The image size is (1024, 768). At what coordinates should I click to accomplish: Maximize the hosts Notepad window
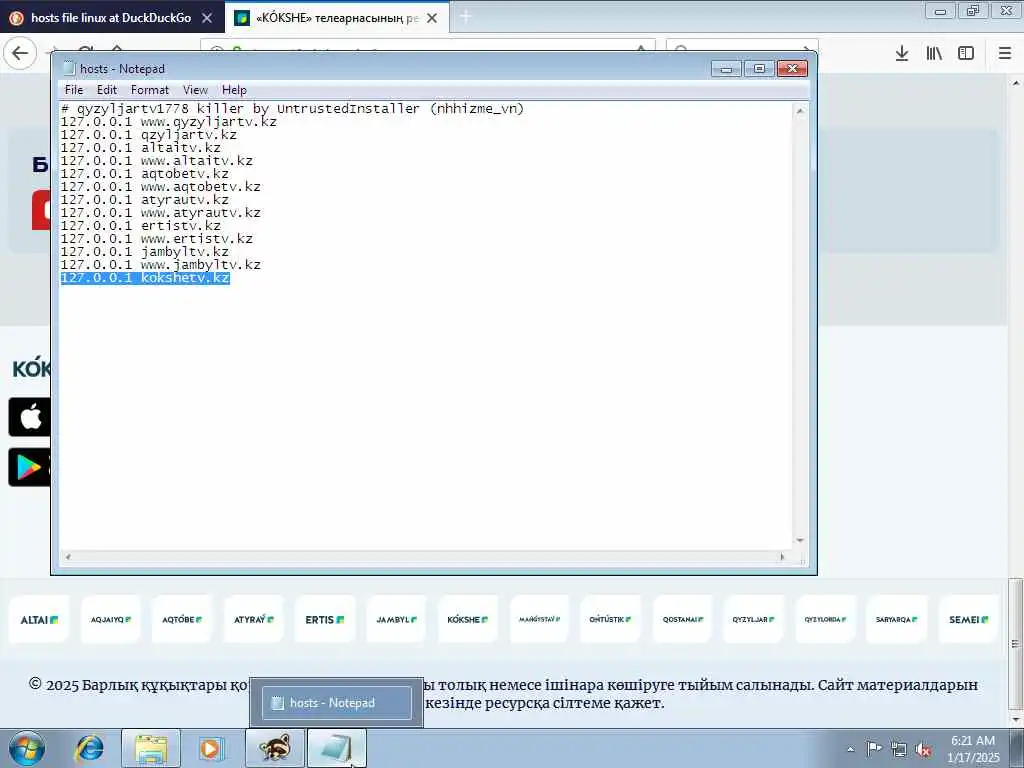(759, 69)
